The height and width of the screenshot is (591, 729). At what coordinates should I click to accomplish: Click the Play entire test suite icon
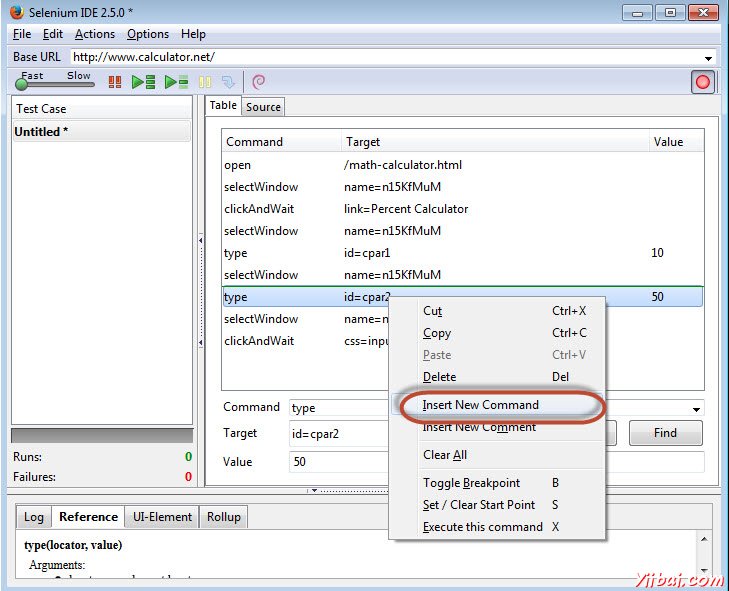pos(143,82)
